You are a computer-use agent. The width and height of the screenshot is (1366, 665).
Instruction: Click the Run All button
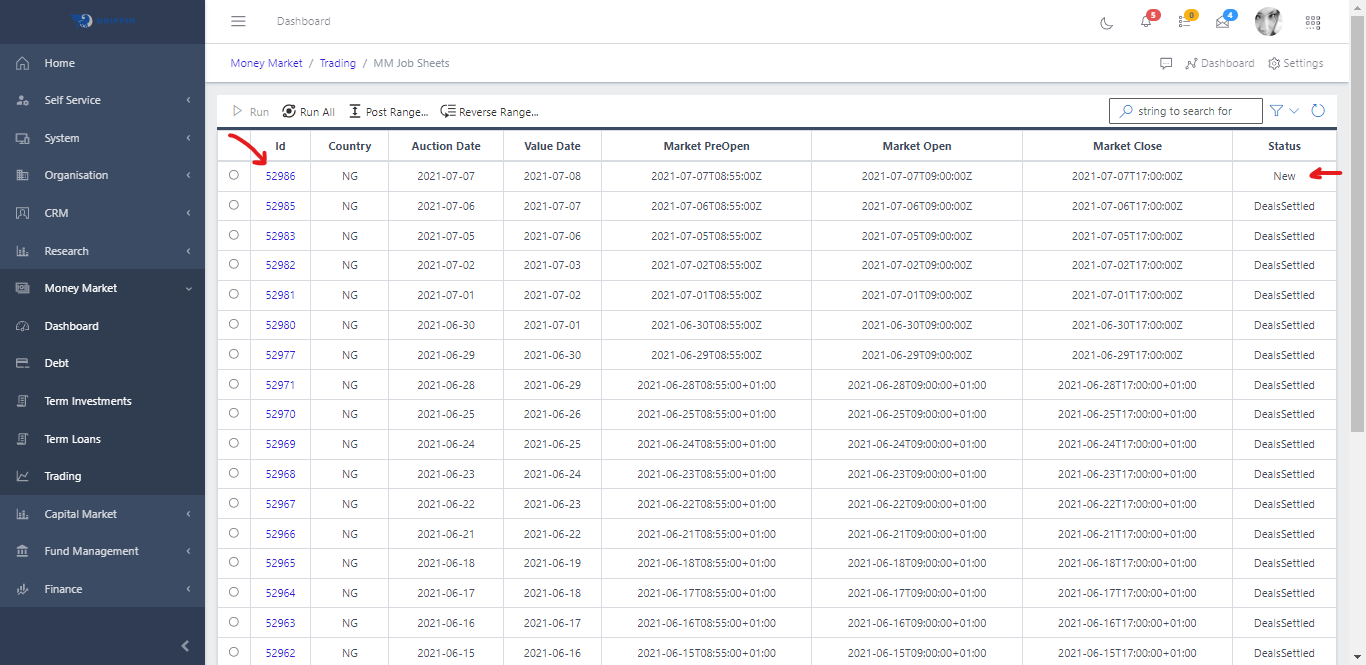308,111
